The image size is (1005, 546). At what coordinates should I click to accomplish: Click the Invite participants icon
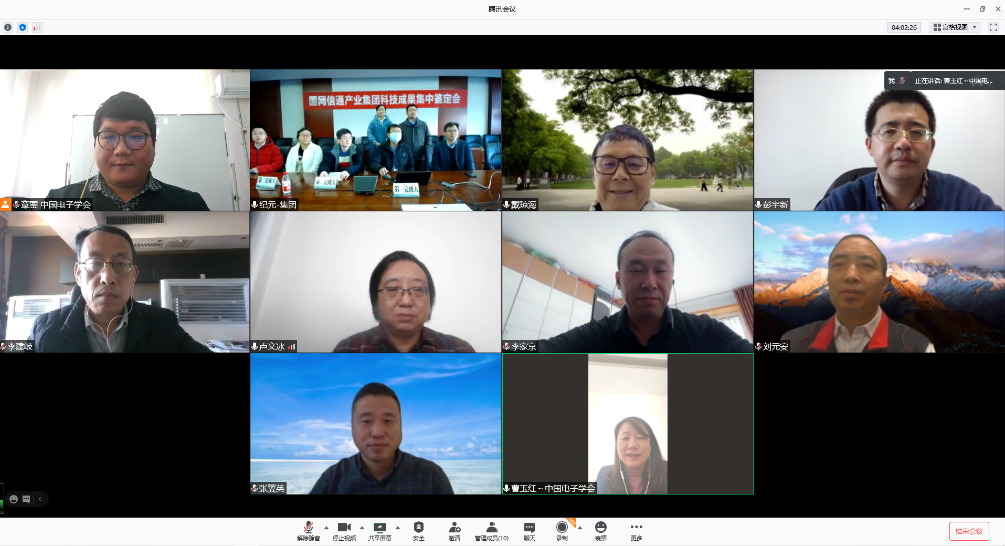coord(454,528)
